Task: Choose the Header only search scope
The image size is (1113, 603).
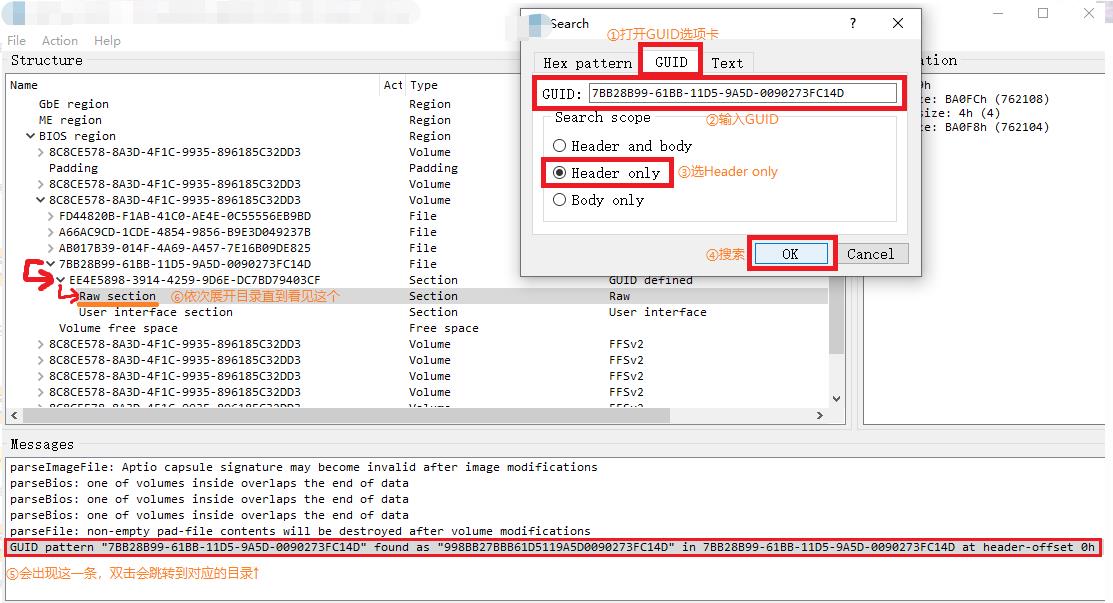Action: pos(560,173)
